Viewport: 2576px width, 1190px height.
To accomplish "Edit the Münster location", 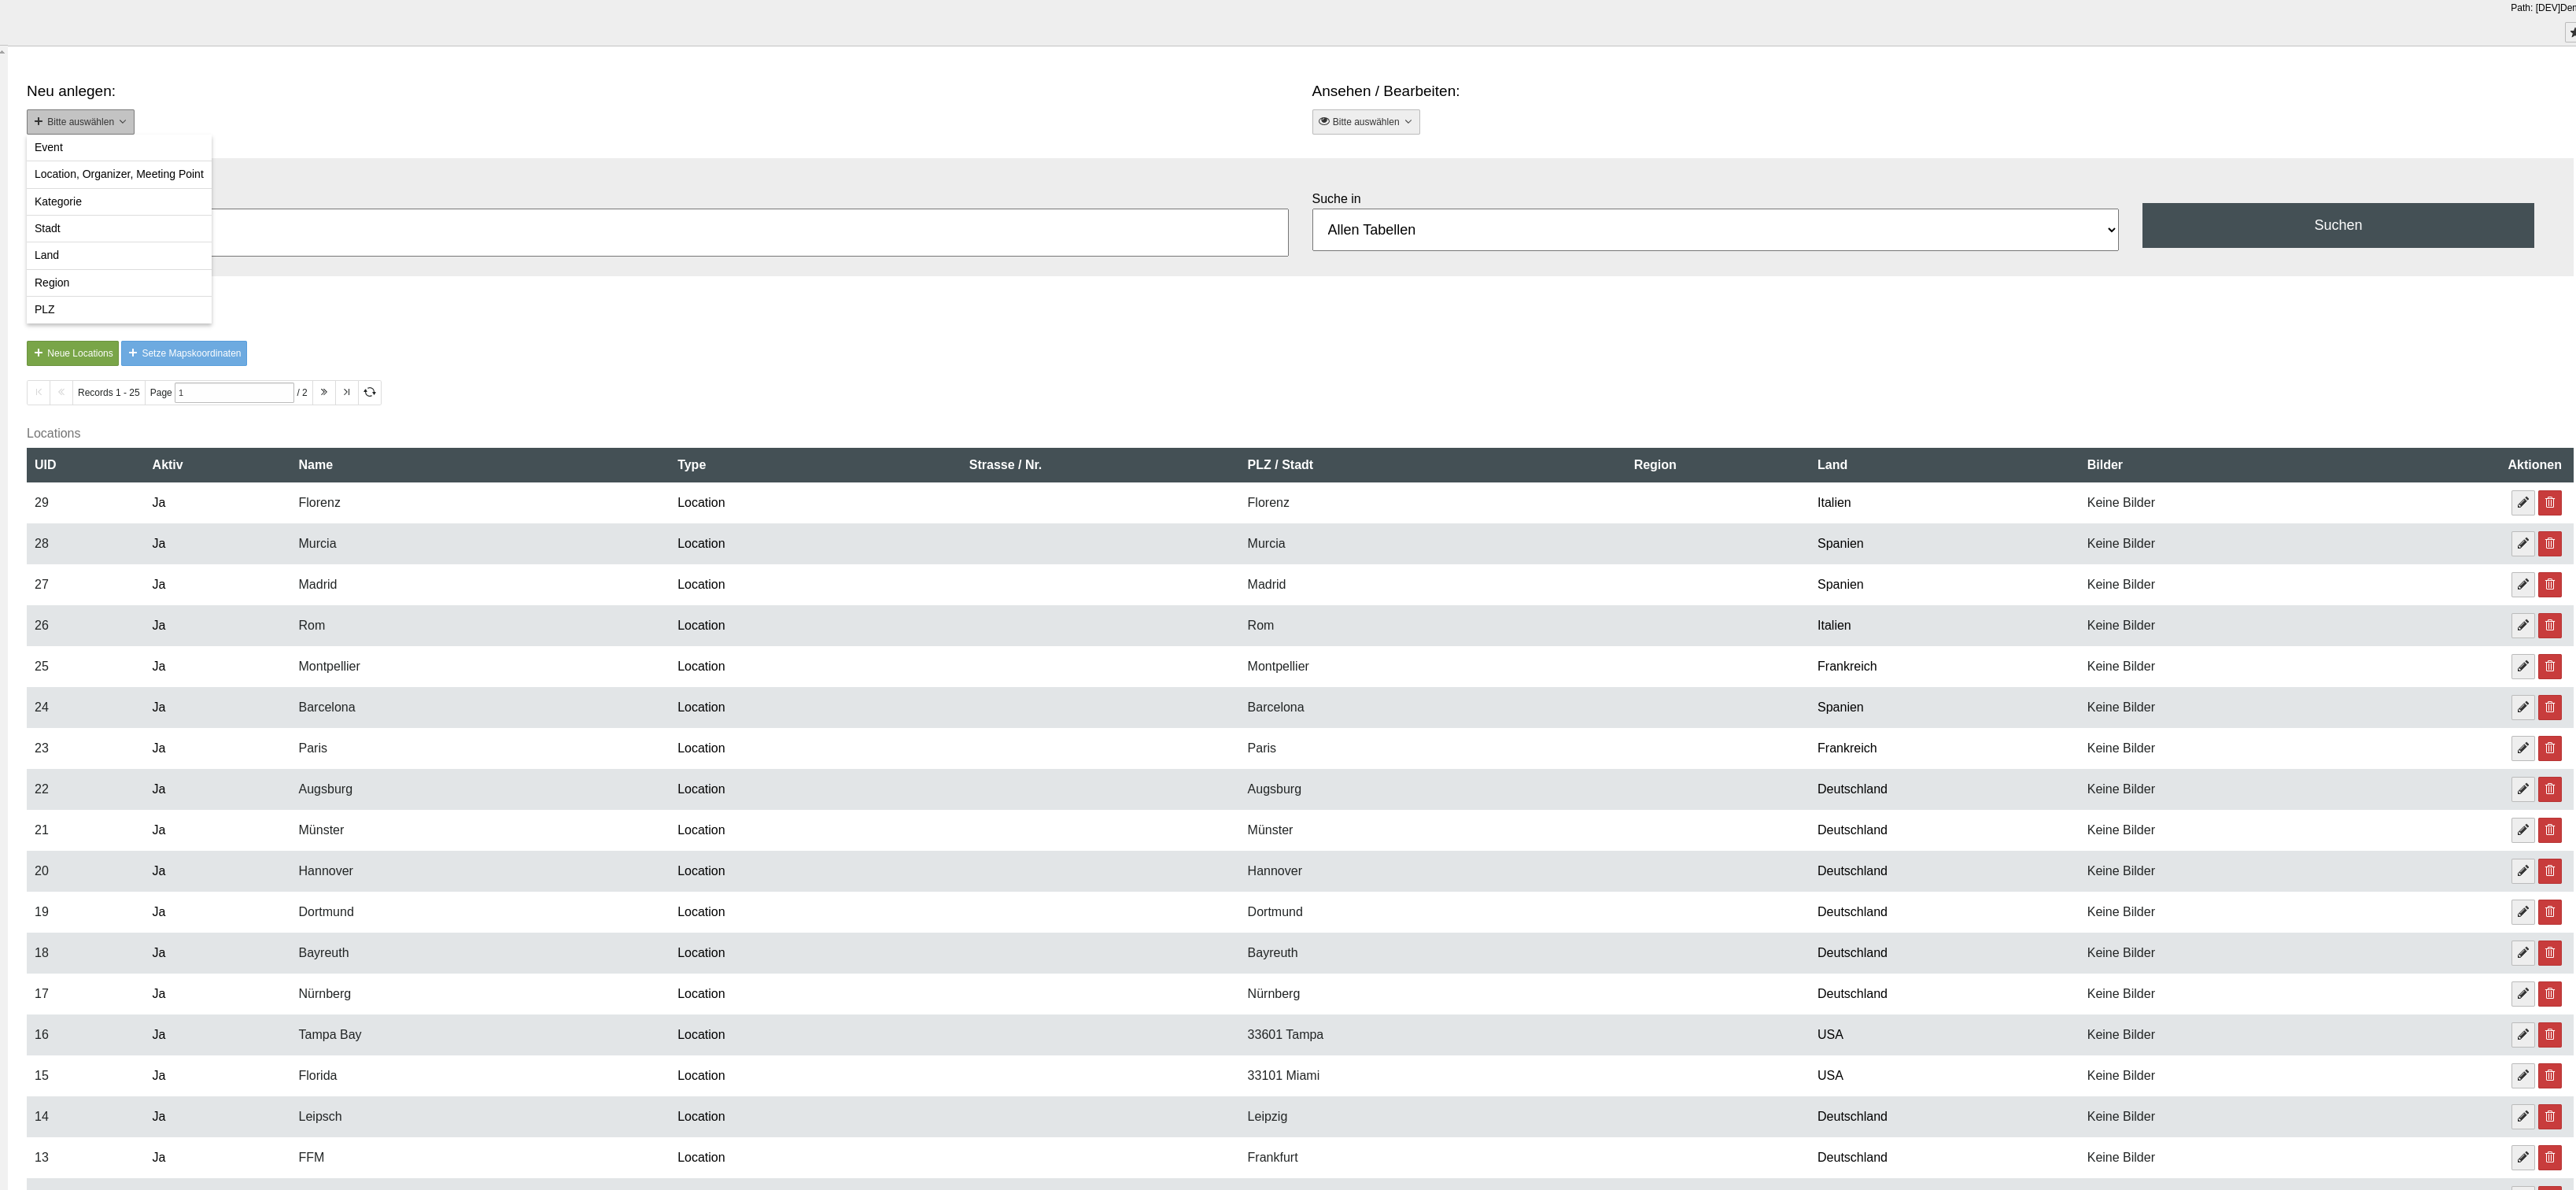I will (x=2523, y=831).
